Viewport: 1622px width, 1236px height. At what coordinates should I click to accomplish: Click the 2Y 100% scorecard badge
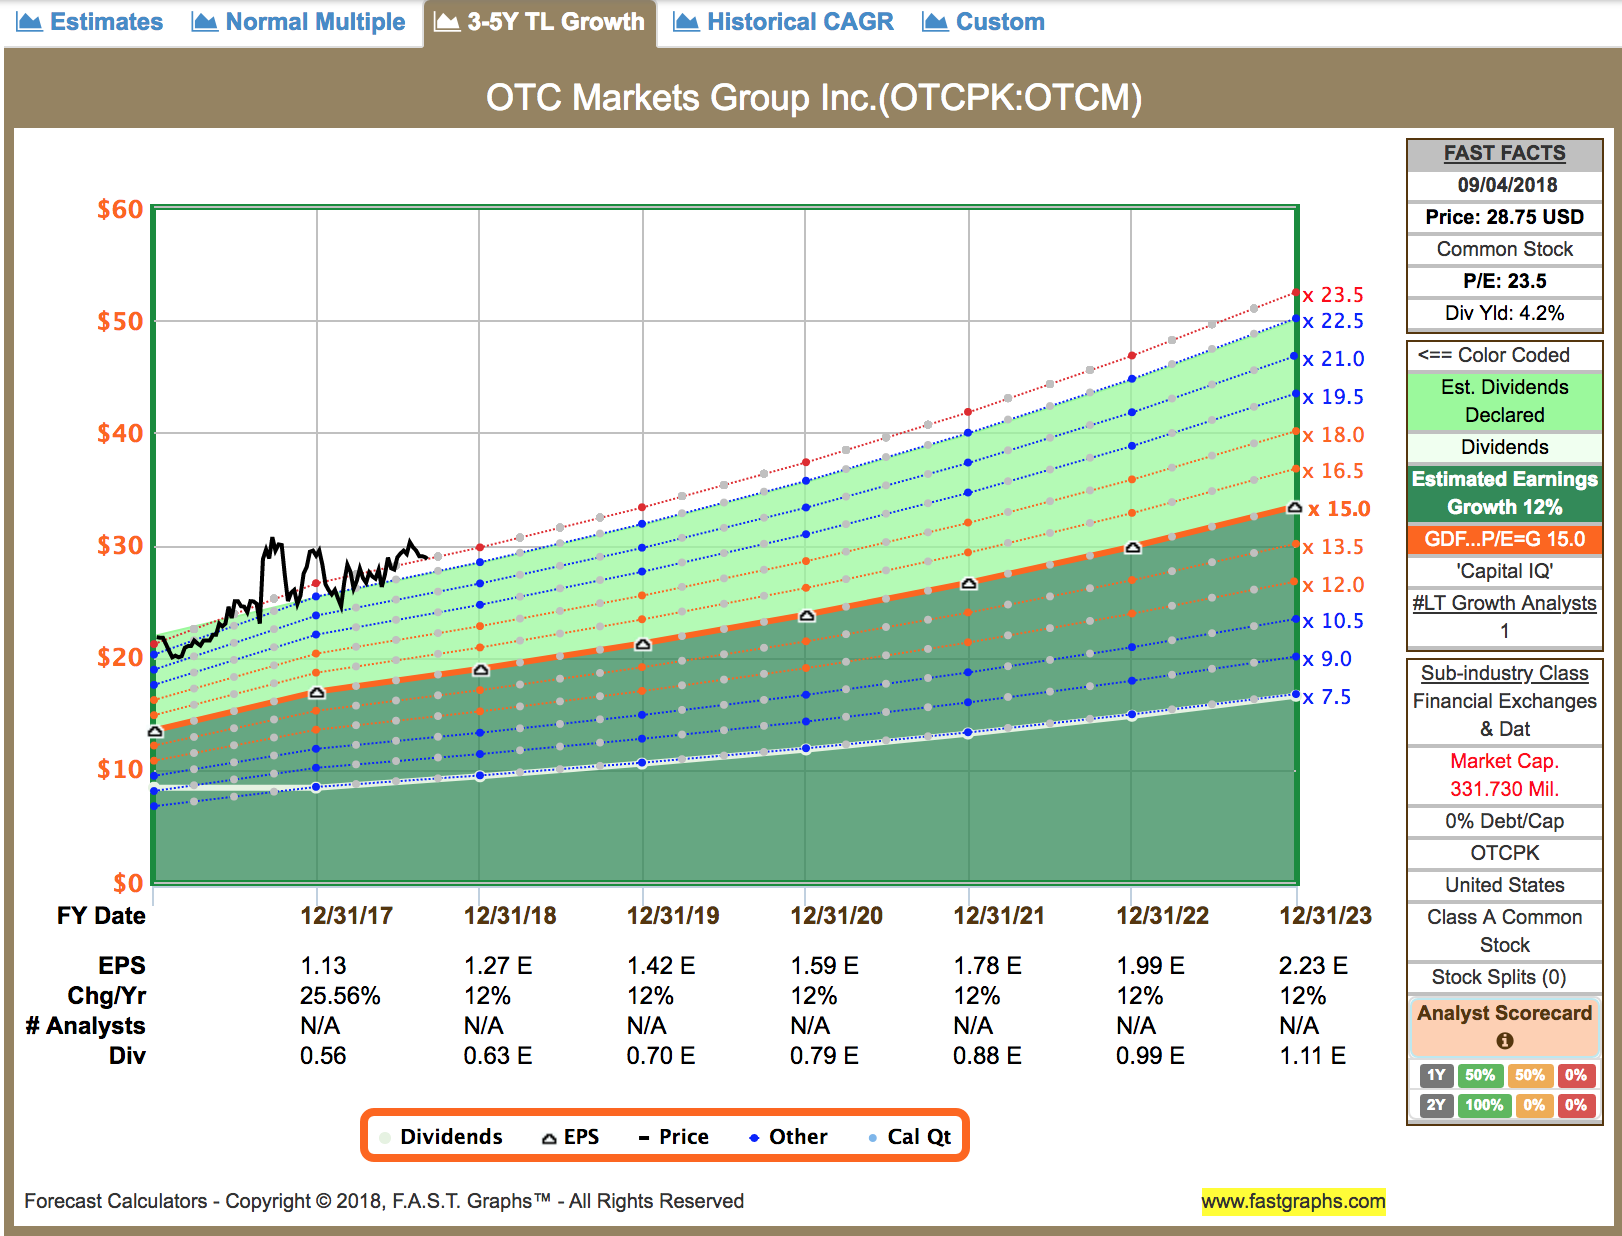point(1484,1106)
